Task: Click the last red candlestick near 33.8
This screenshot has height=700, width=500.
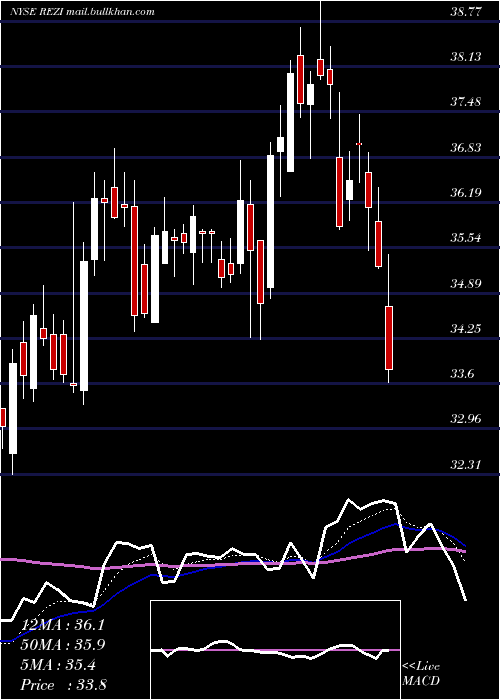Action: [389, 338]
